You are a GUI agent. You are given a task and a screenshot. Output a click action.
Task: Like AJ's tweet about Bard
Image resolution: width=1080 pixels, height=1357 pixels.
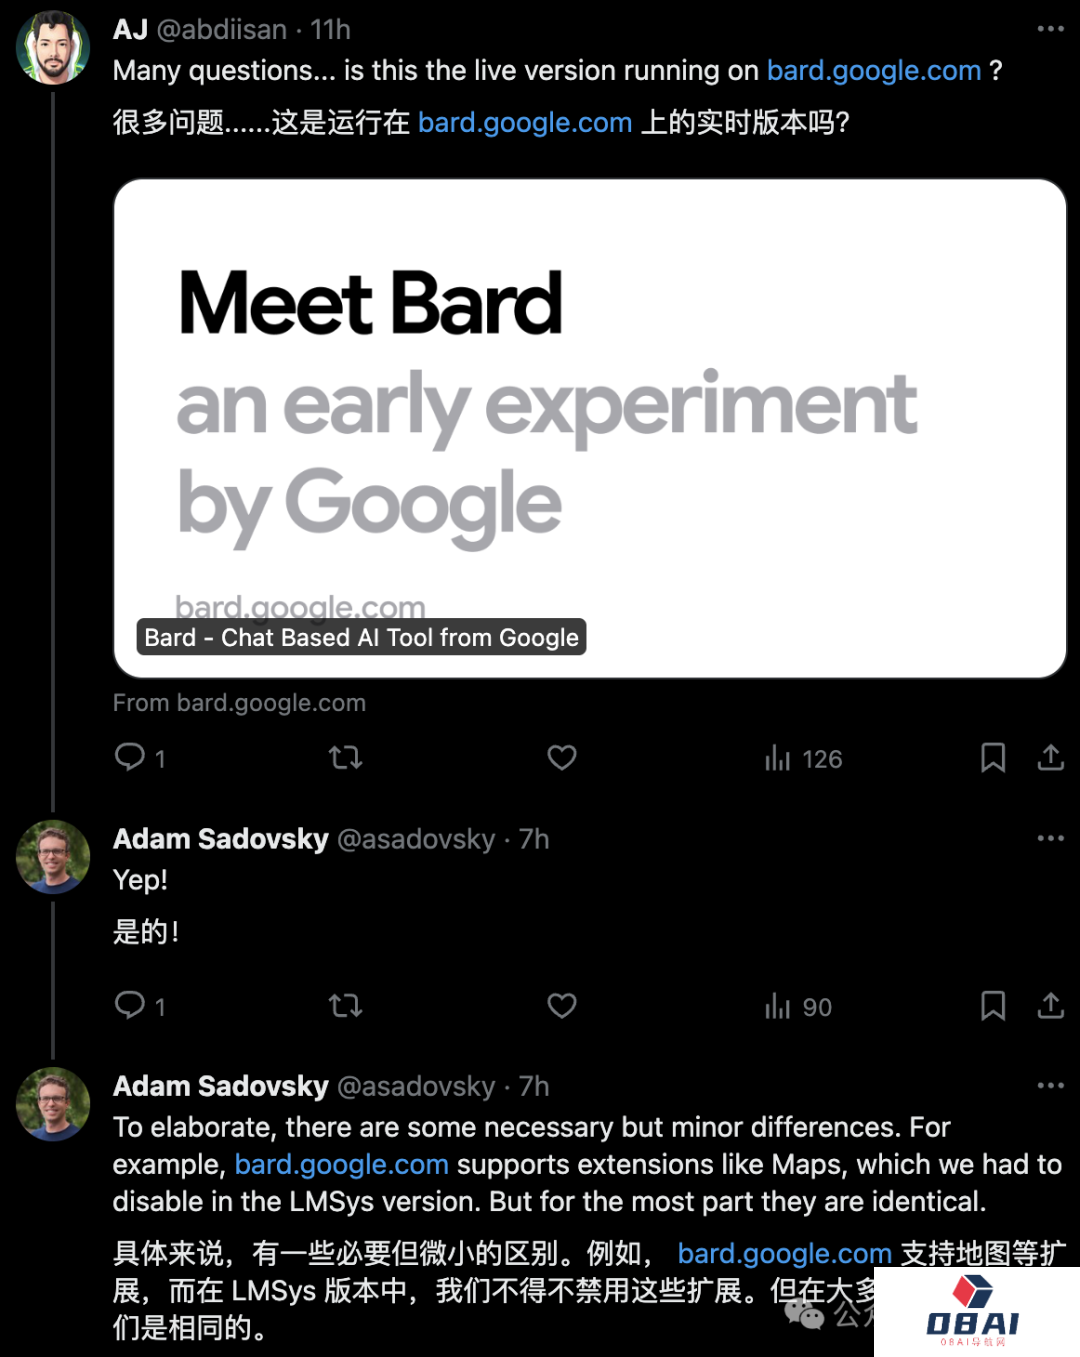tap(562, 758)
